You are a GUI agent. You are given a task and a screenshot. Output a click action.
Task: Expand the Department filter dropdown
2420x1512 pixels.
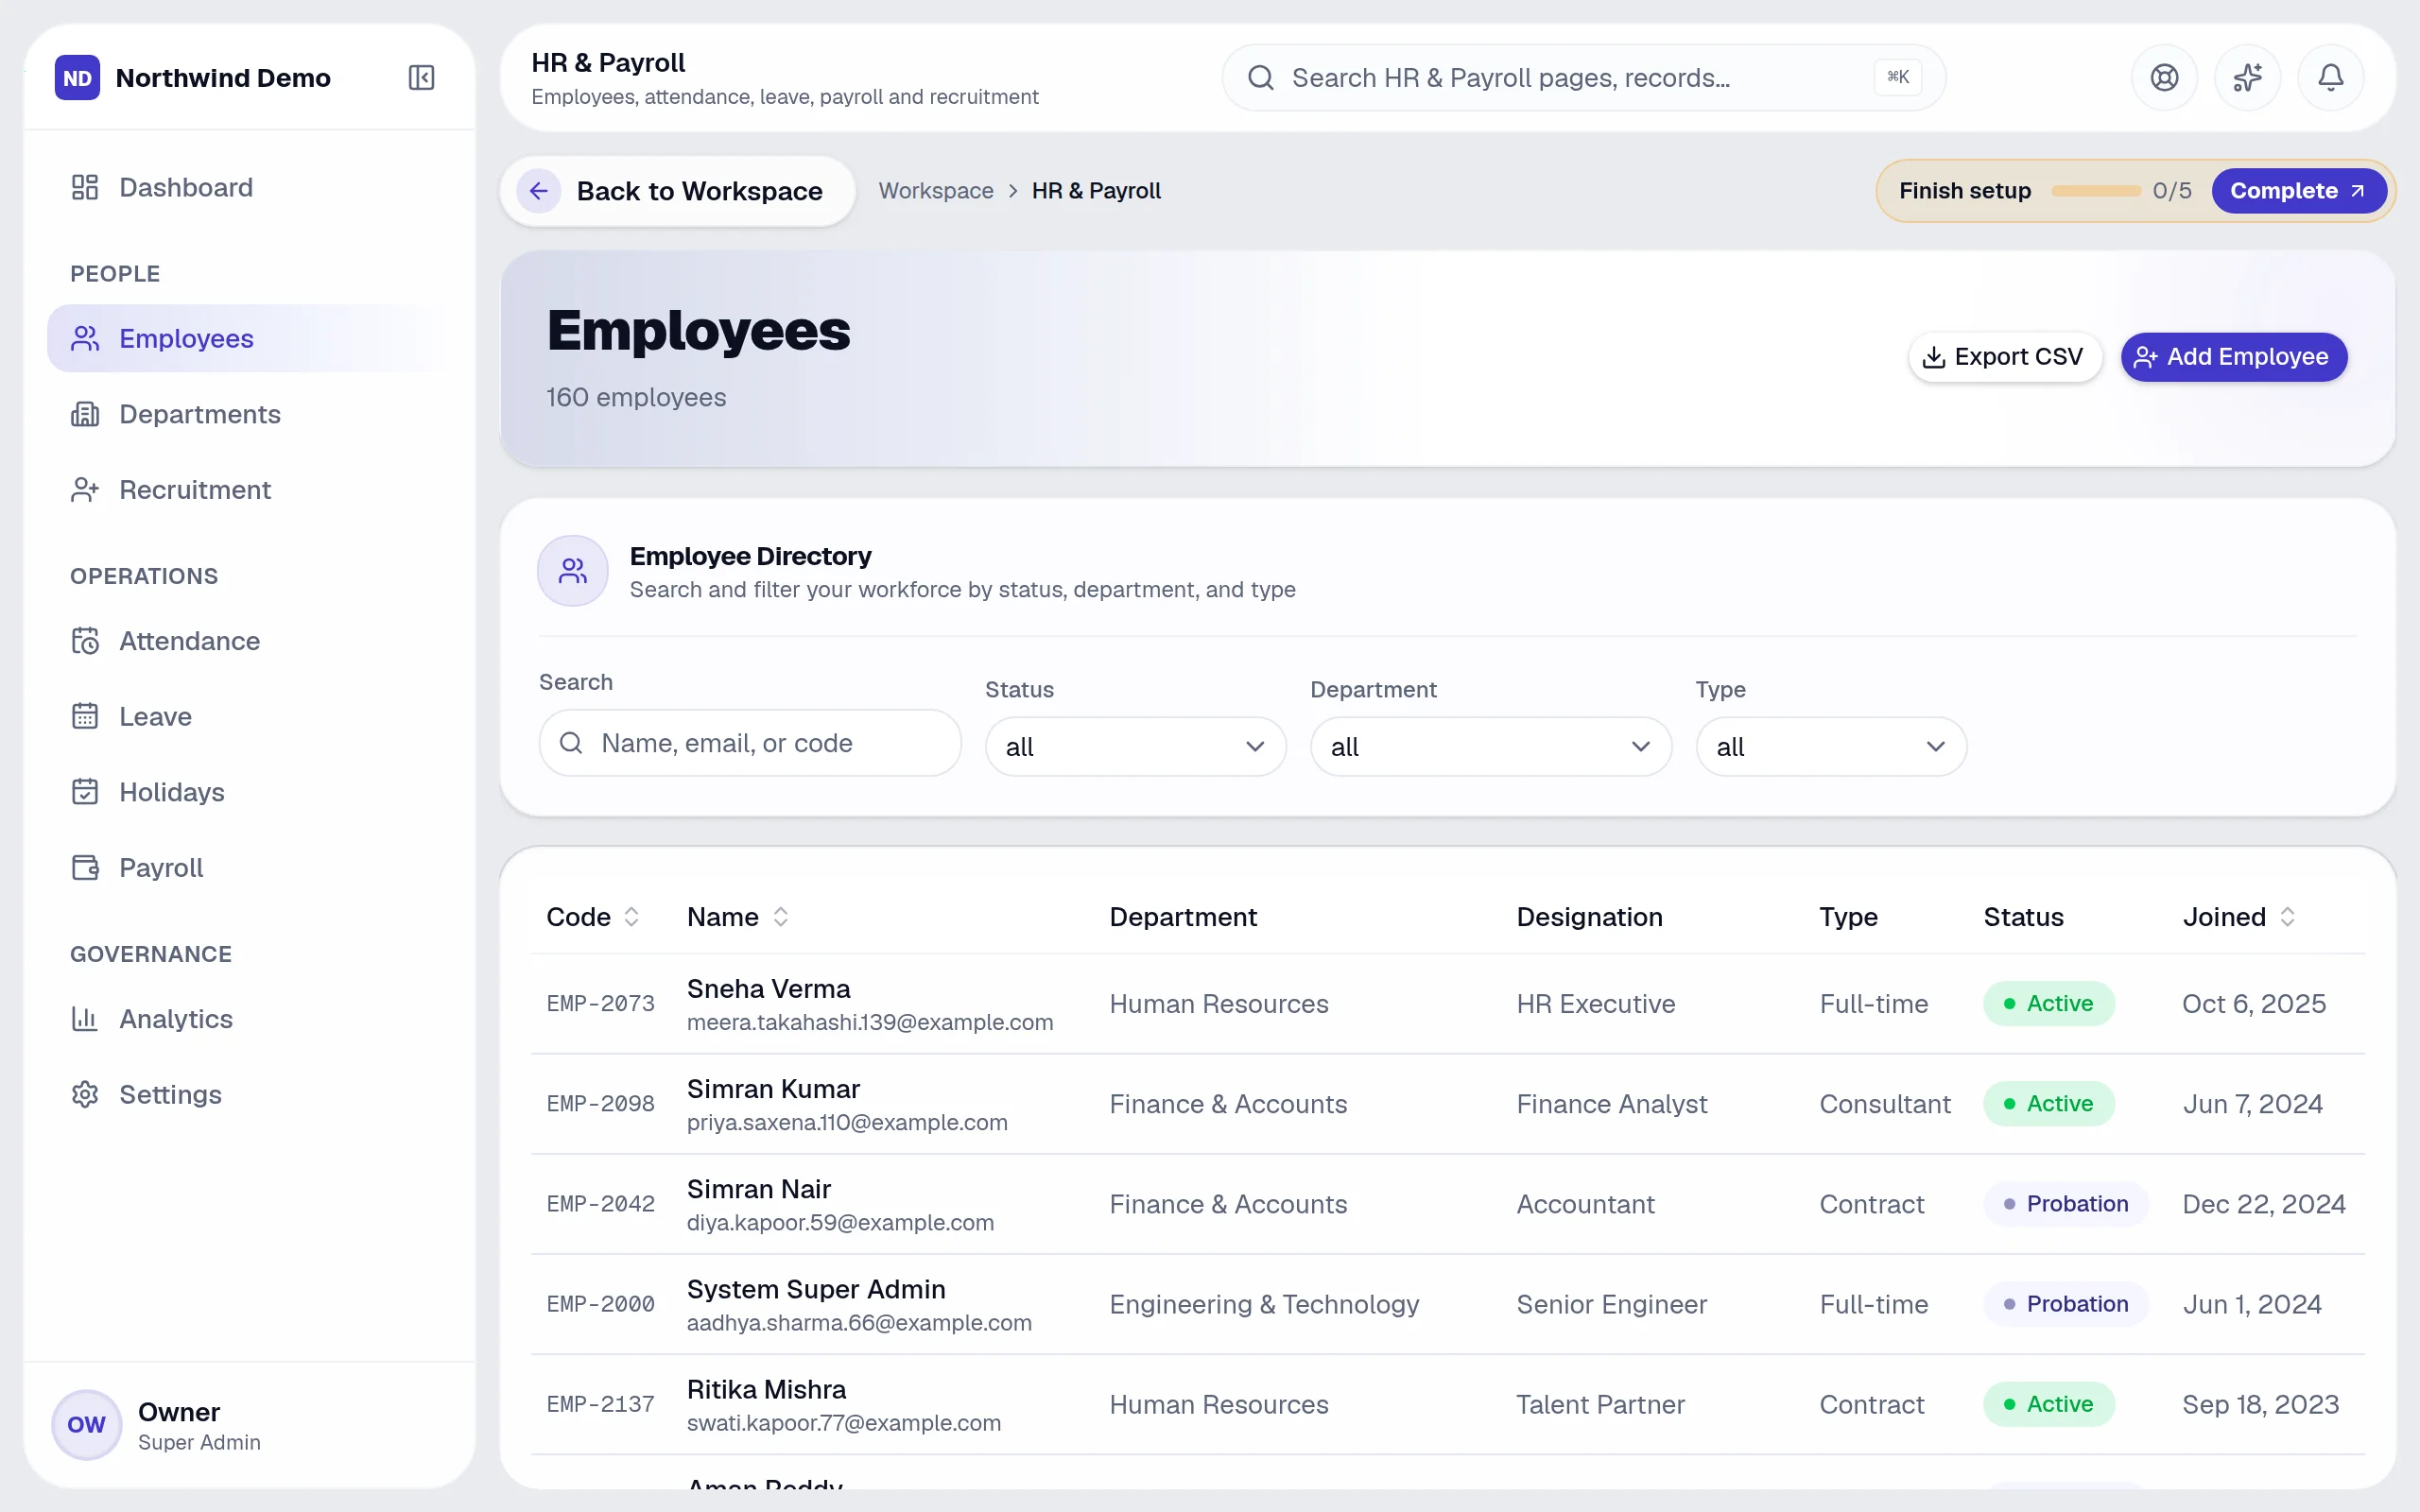[x=1490, y=747]
